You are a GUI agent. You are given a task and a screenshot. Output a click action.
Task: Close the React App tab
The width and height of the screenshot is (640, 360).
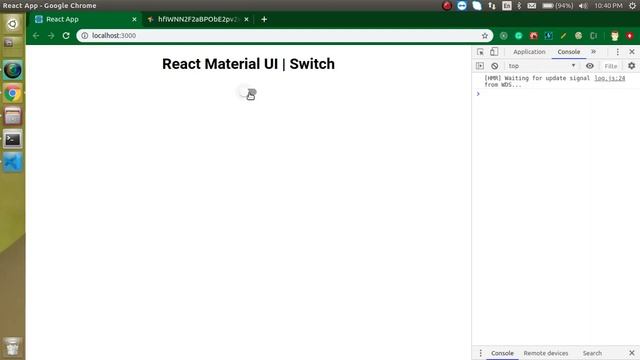(134, 19)
